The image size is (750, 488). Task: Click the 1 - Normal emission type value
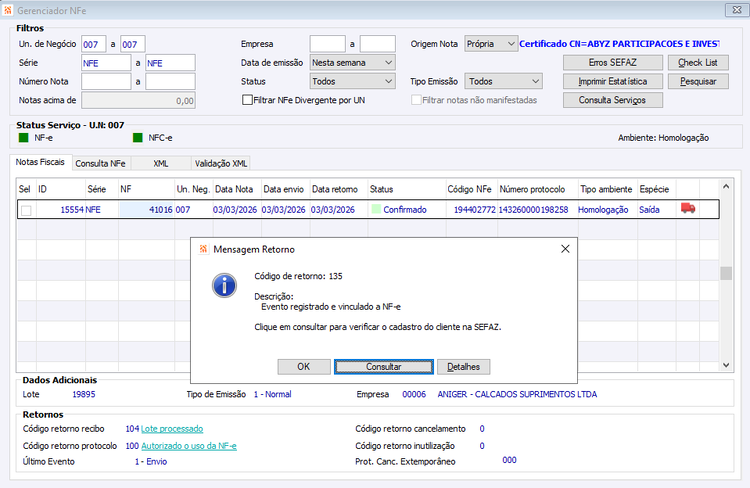click(273, 394)
